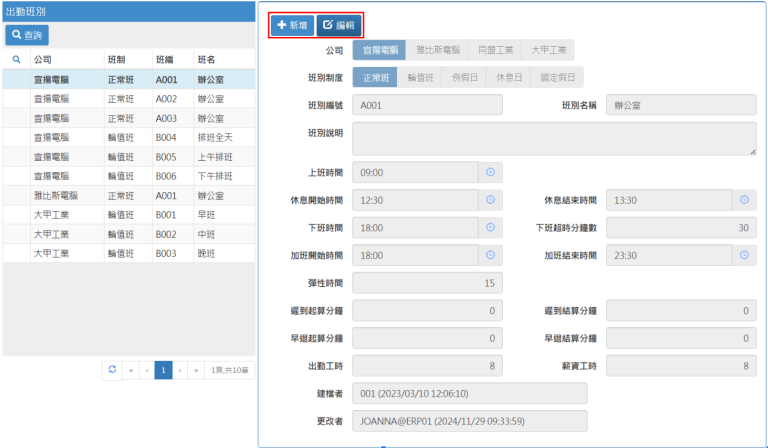Sort by 班編 column header
Image resolution: width=768 pixels, height=448 pixels.
pos(173,59)
